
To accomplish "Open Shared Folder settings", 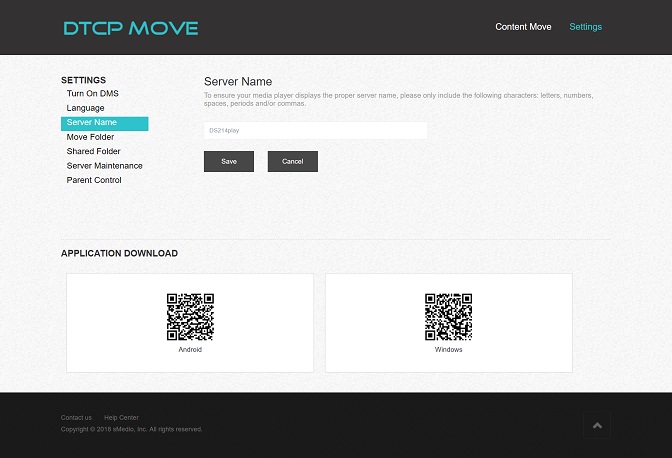I will click(93, 152).
